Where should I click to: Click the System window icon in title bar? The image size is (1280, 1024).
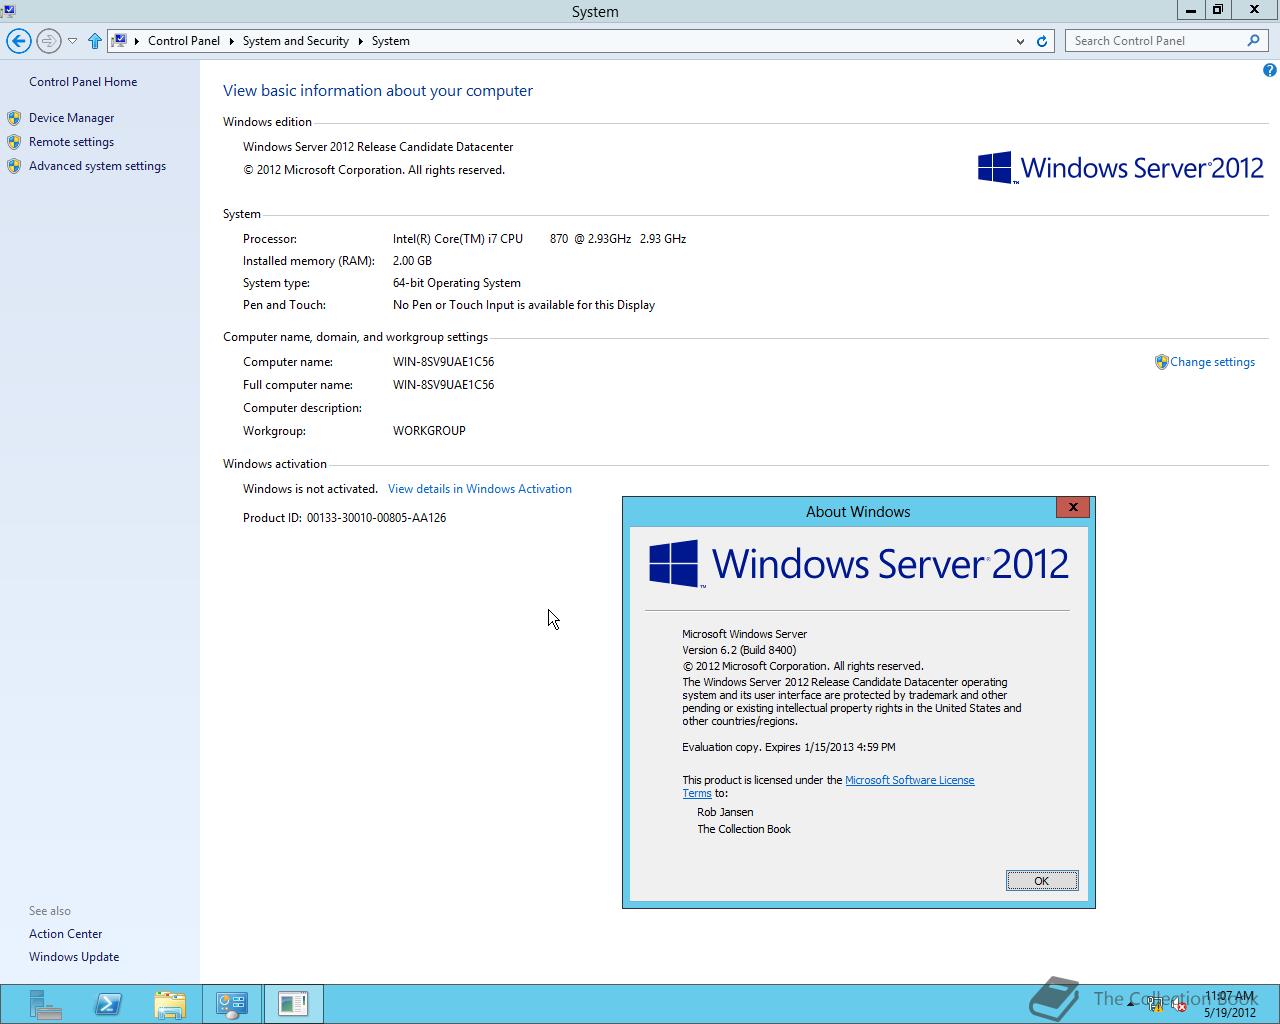click(x=8, y=10)
